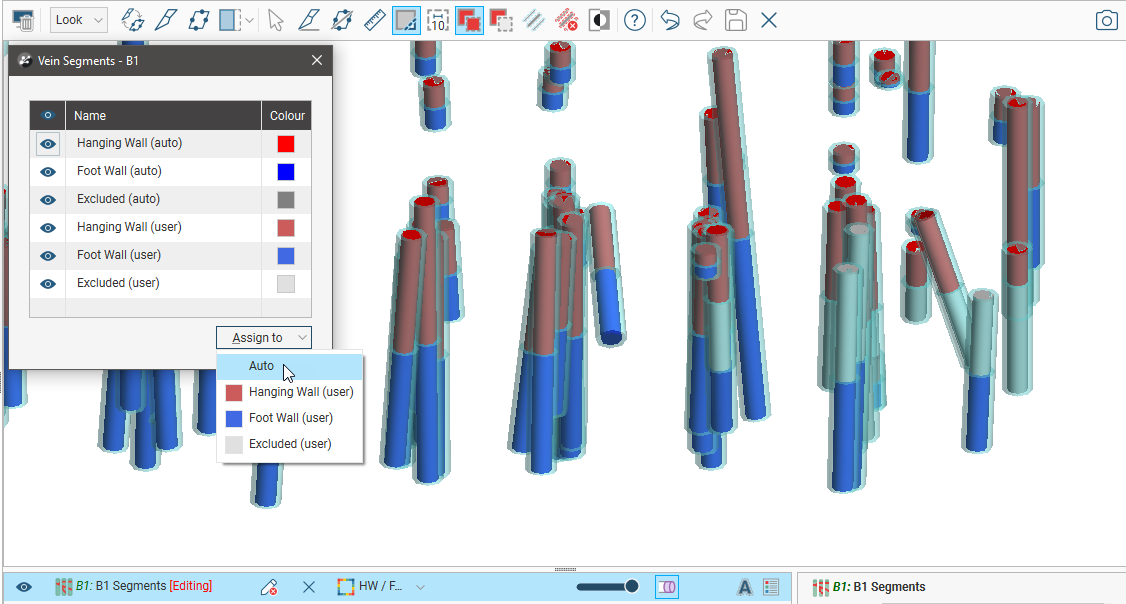This screenshot has width=1126, height=604.
Task: Hide the Hanging Wall (auto) segments
Action: 47,144
